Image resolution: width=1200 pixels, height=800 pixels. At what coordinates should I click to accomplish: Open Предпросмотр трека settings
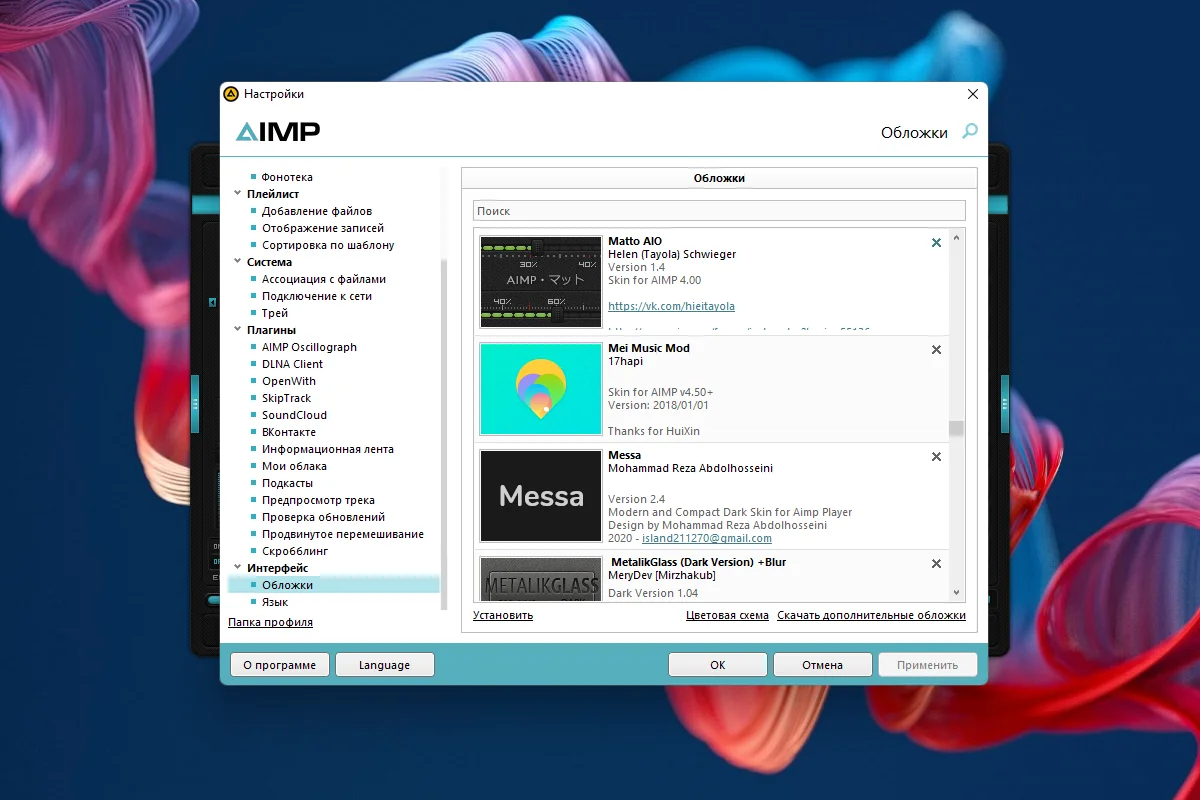click(x=318, y=500)
